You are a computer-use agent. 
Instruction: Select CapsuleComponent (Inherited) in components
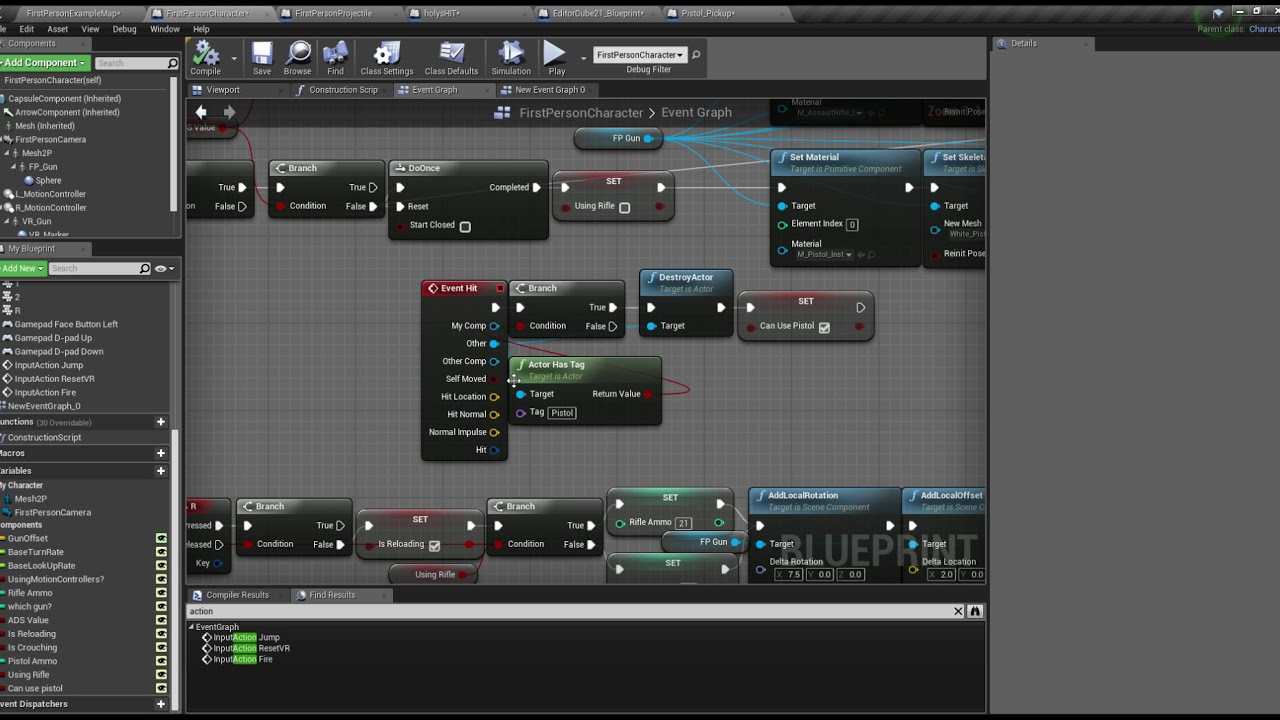(x=65, y=99)
